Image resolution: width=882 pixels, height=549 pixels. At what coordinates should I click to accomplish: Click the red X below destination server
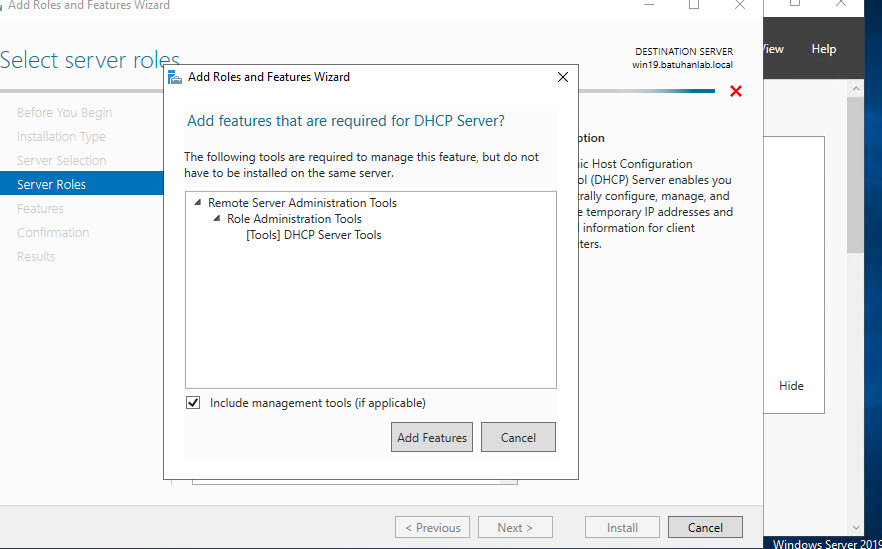pos(736,91)
